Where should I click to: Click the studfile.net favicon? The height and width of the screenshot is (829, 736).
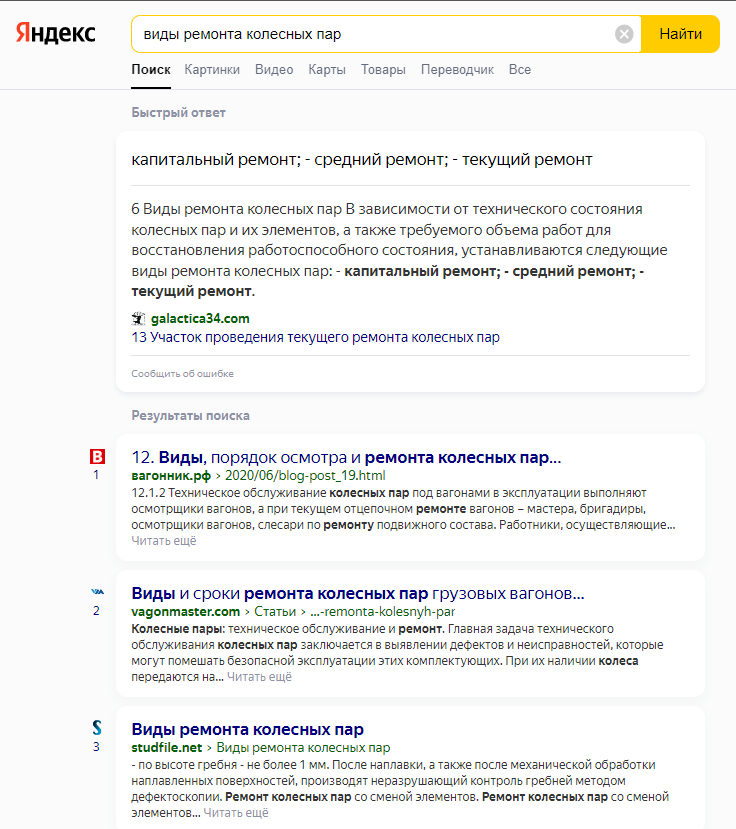tap(97, 728)
